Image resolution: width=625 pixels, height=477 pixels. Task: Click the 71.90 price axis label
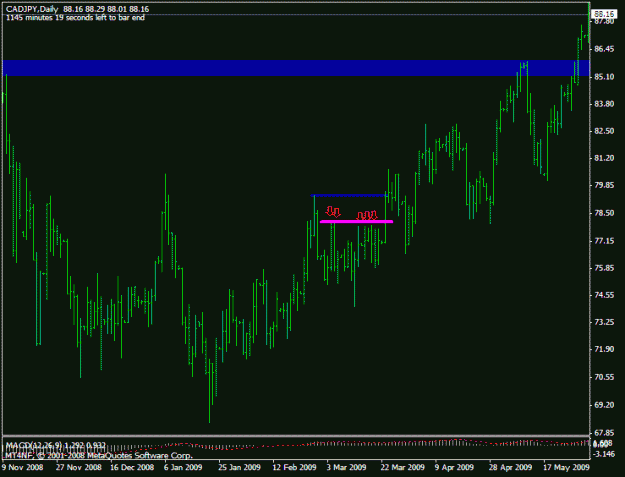pos(604,349)
